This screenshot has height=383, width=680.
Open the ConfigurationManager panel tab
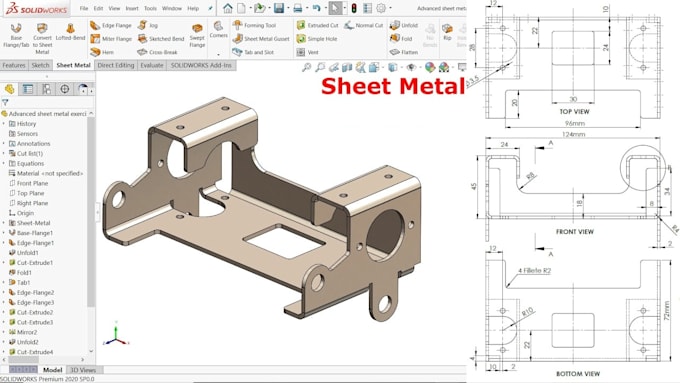click(x=46, y=89)
